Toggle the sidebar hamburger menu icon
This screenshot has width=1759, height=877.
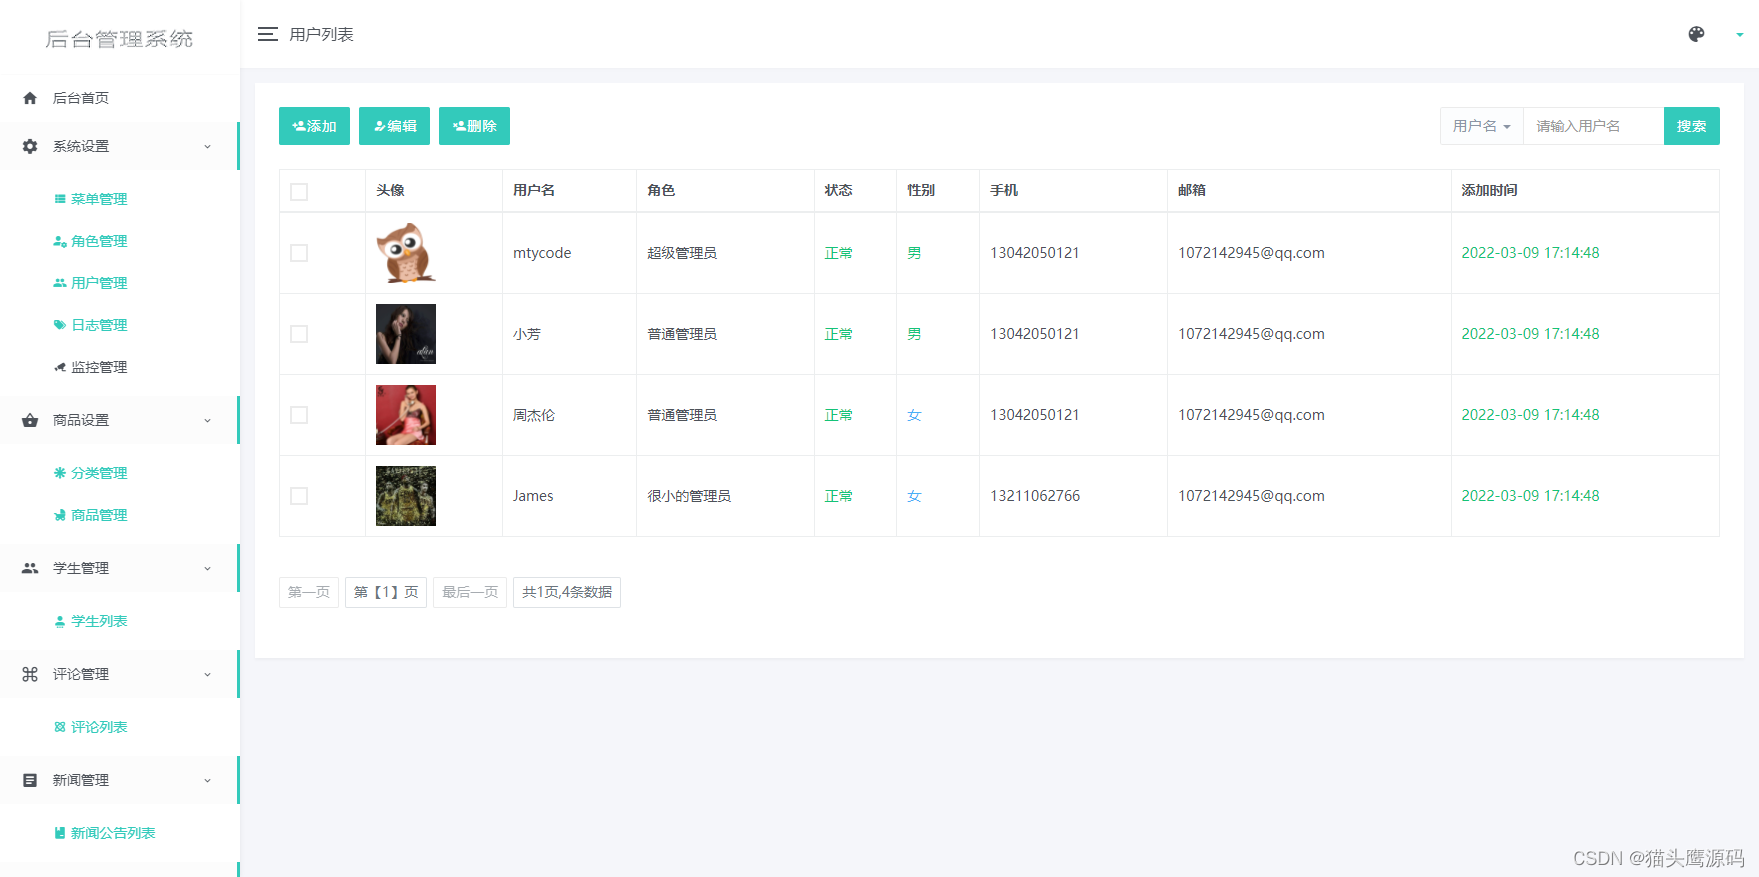(267, 34)
